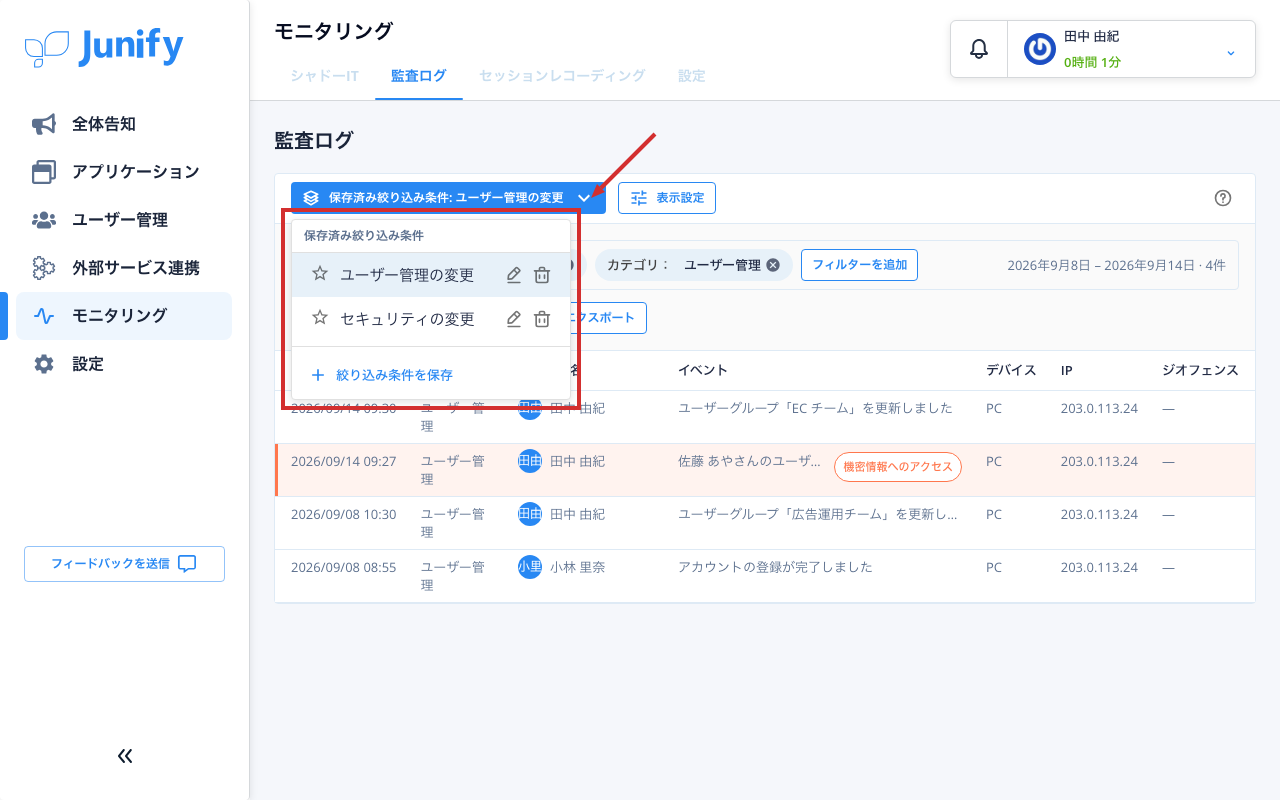
Task: Switch to 監査ログ tab
Action: (419, 76)
